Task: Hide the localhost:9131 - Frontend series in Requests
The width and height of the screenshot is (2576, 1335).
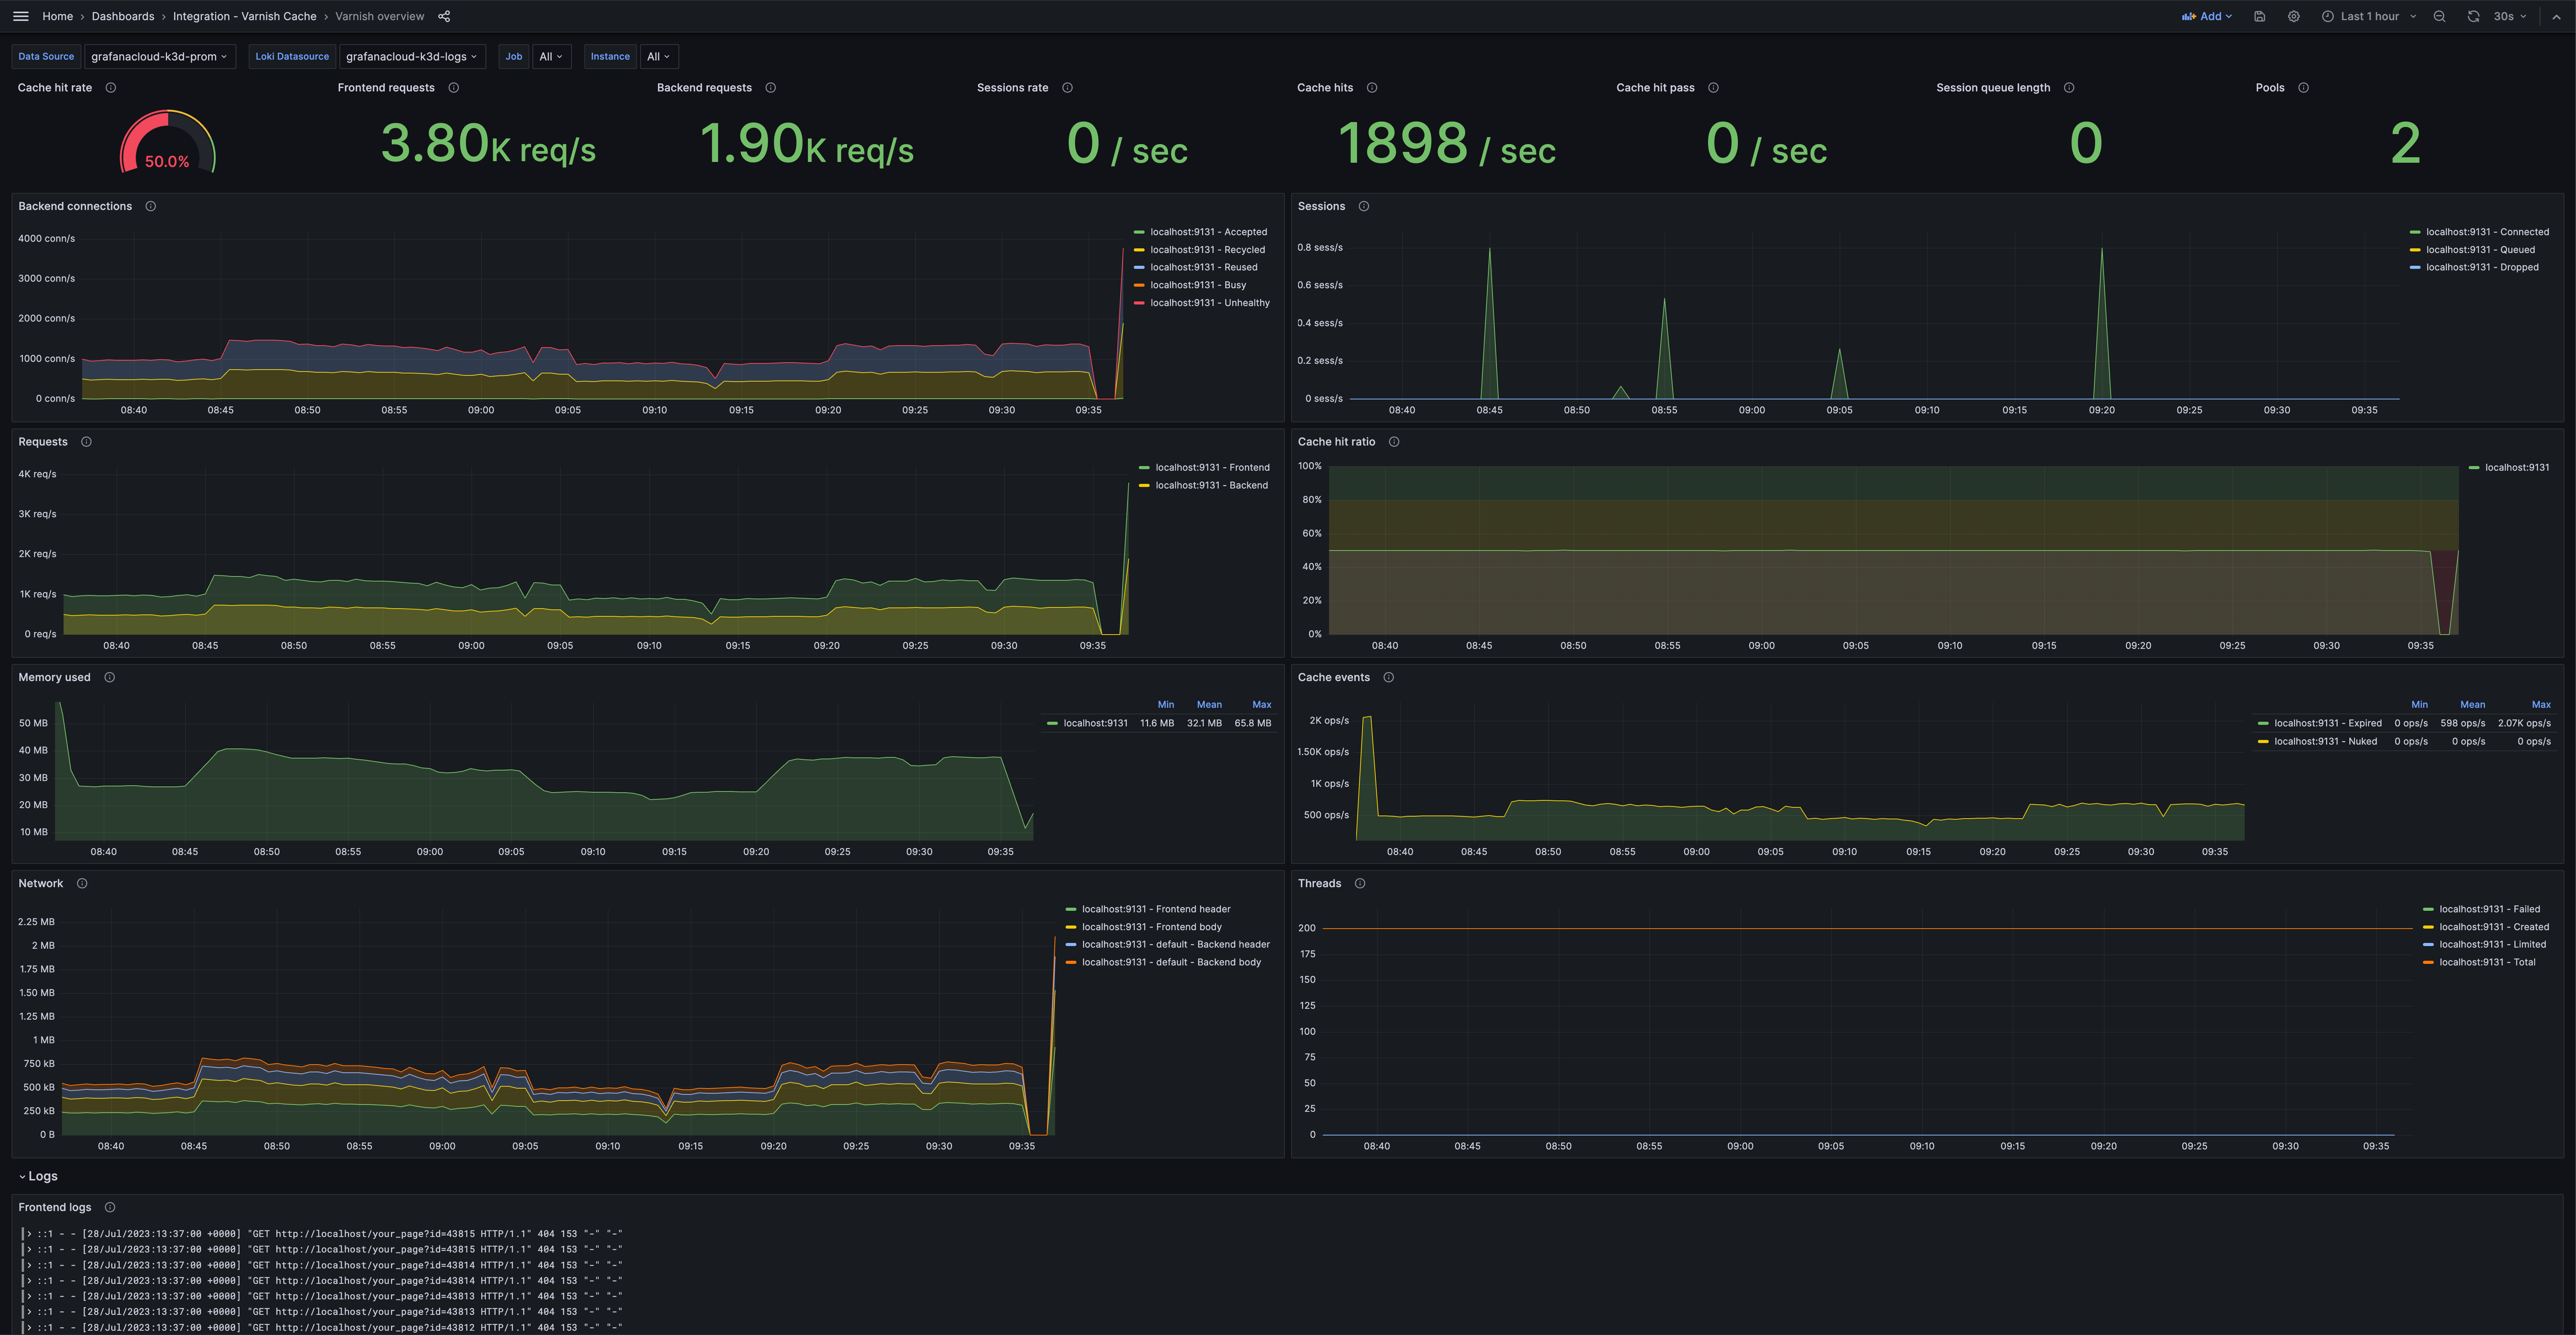Action: click(x=1212, y=467)
